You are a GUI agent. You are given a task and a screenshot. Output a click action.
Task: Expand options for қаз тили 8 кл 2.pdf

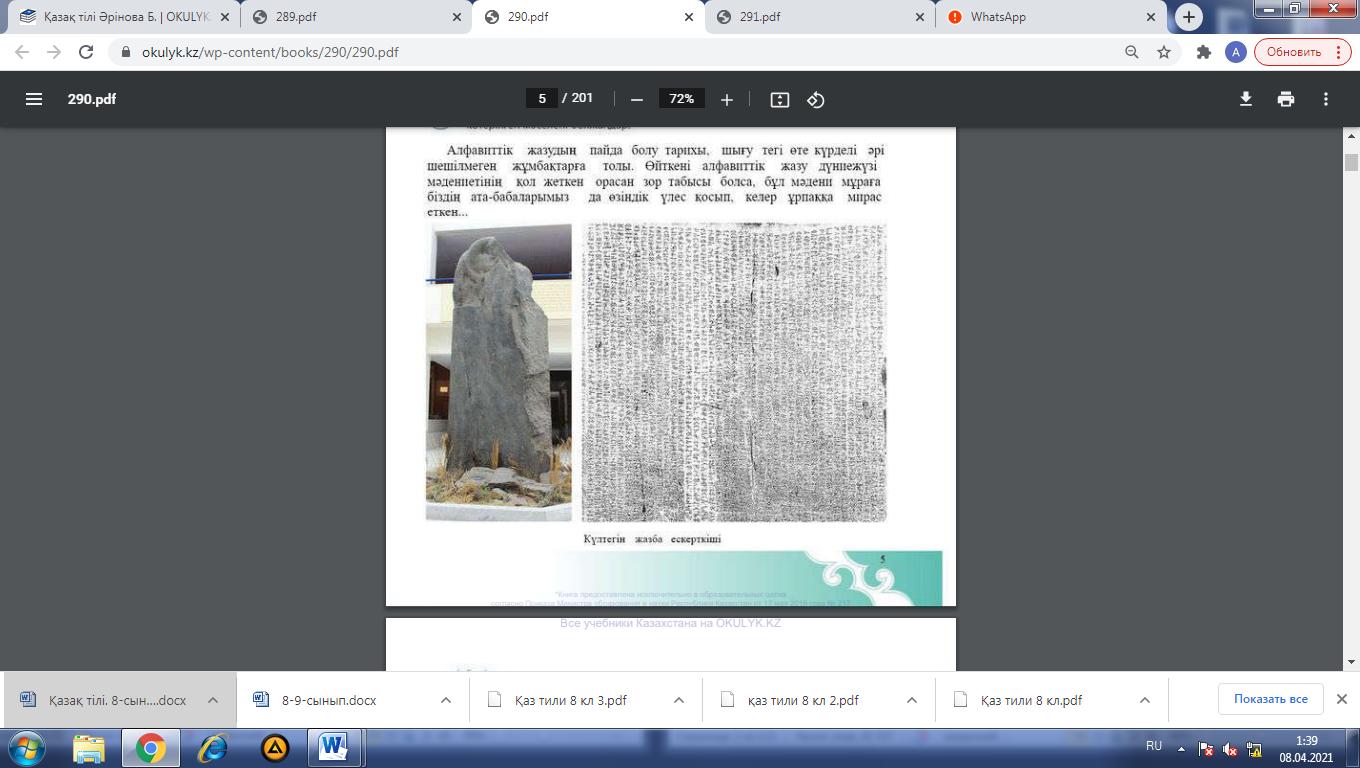pyautogui.click(x=911, y=700)
